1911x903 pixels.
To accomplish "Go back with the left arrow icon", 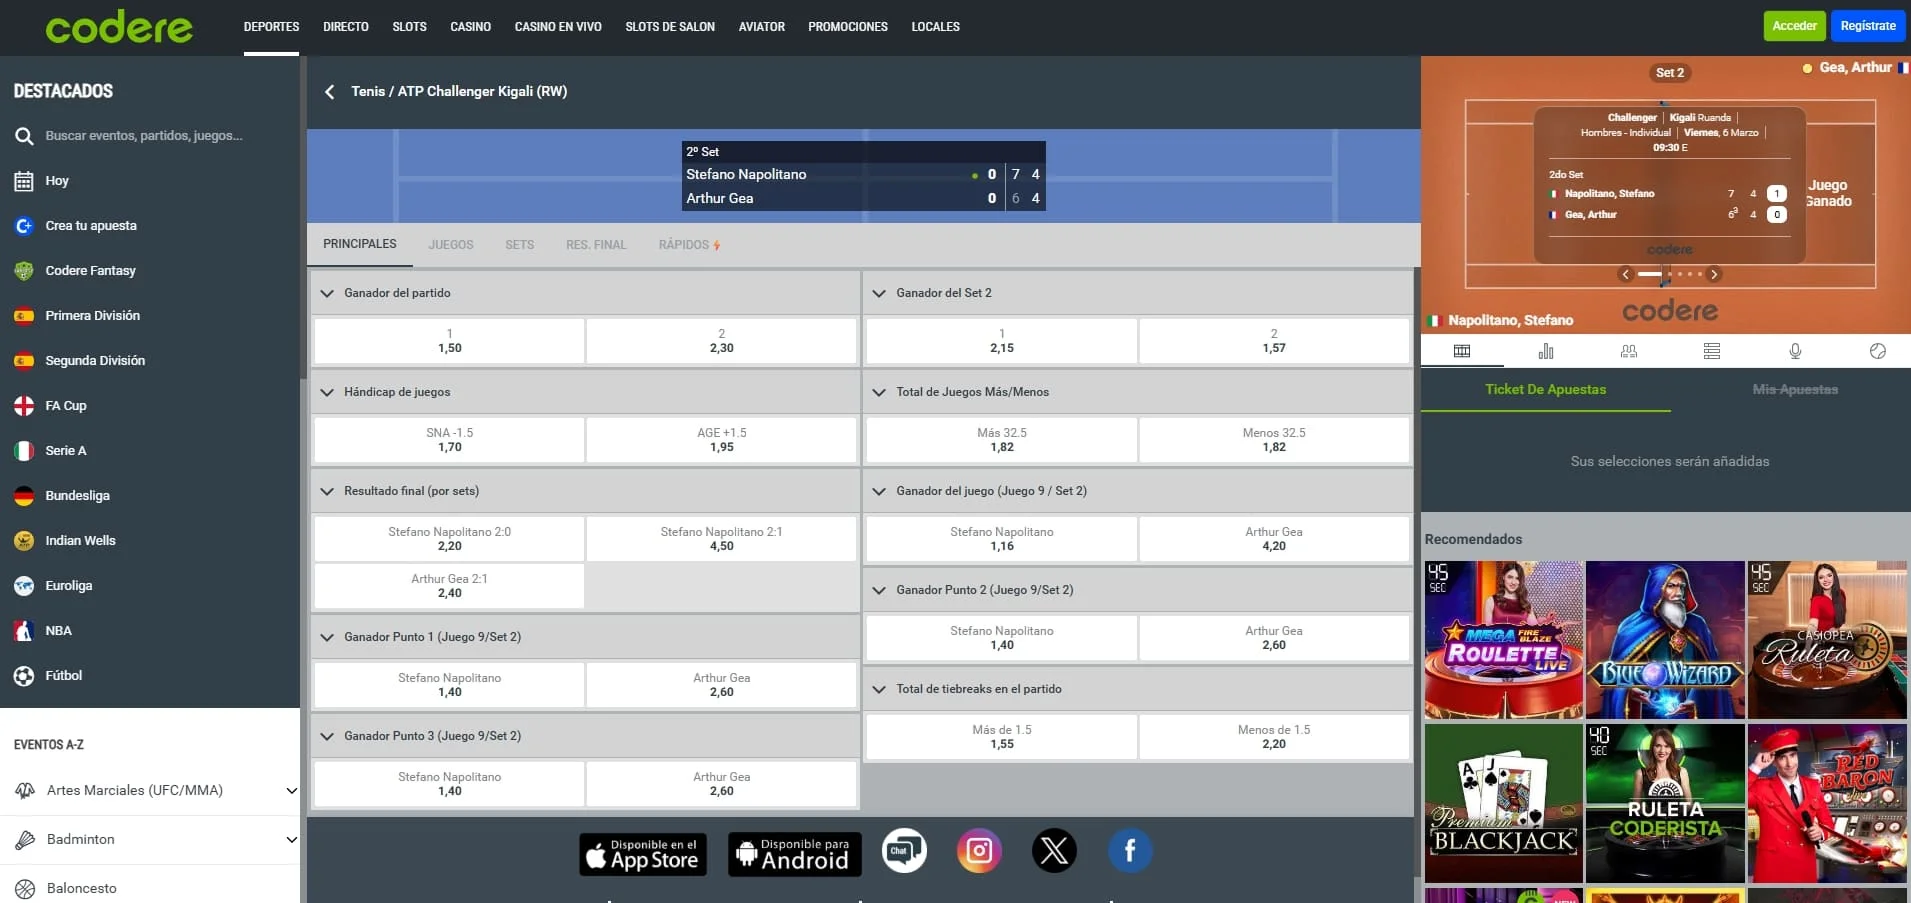I will coord(330,92).
